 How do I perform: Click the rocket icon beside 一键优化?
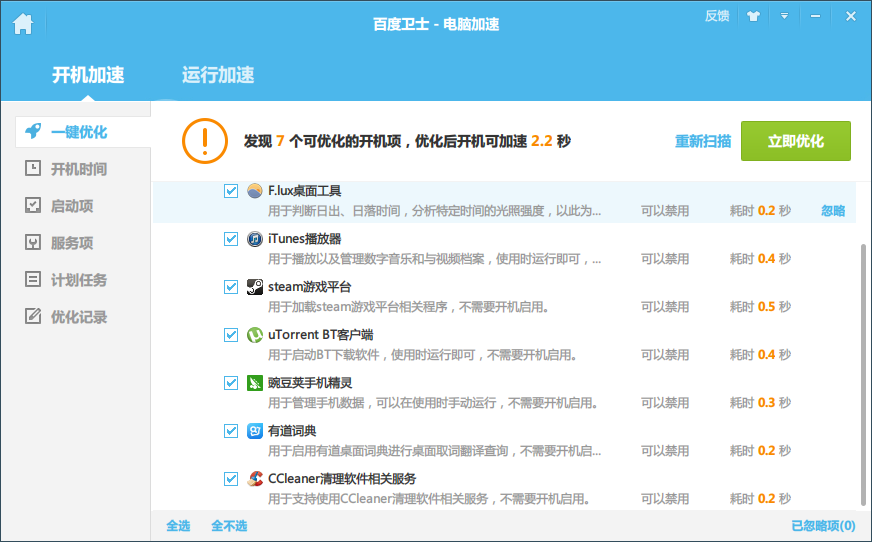pos(33,131)
